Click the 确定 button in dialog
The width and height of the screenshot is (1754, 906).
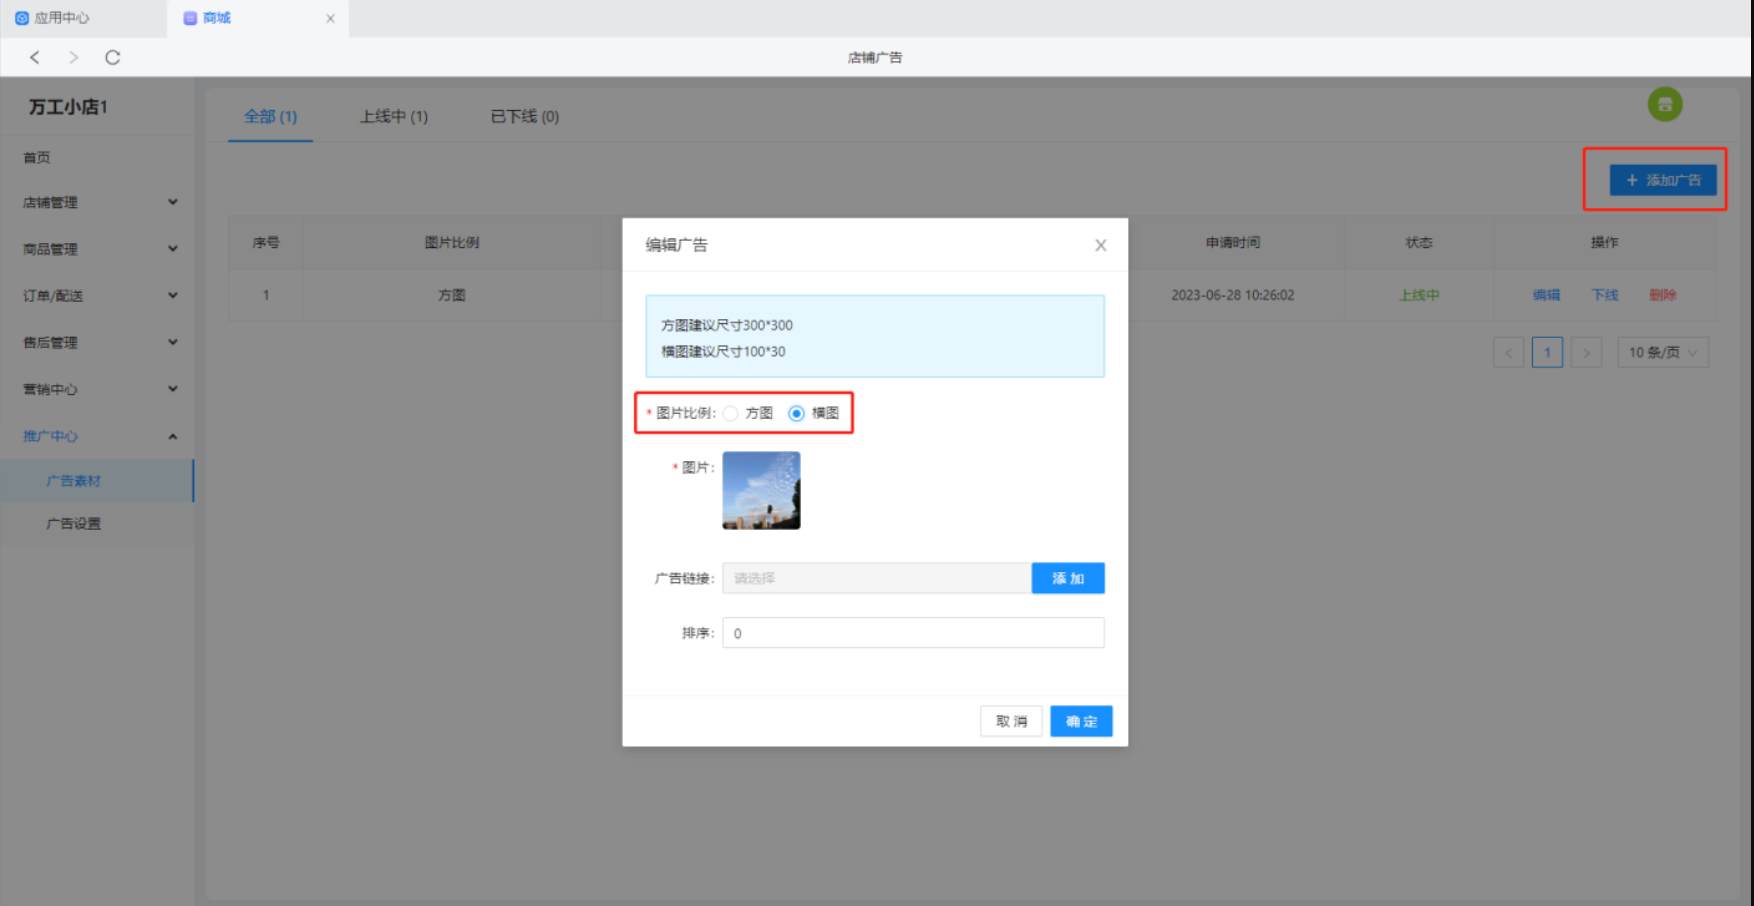click(1080, 721)
